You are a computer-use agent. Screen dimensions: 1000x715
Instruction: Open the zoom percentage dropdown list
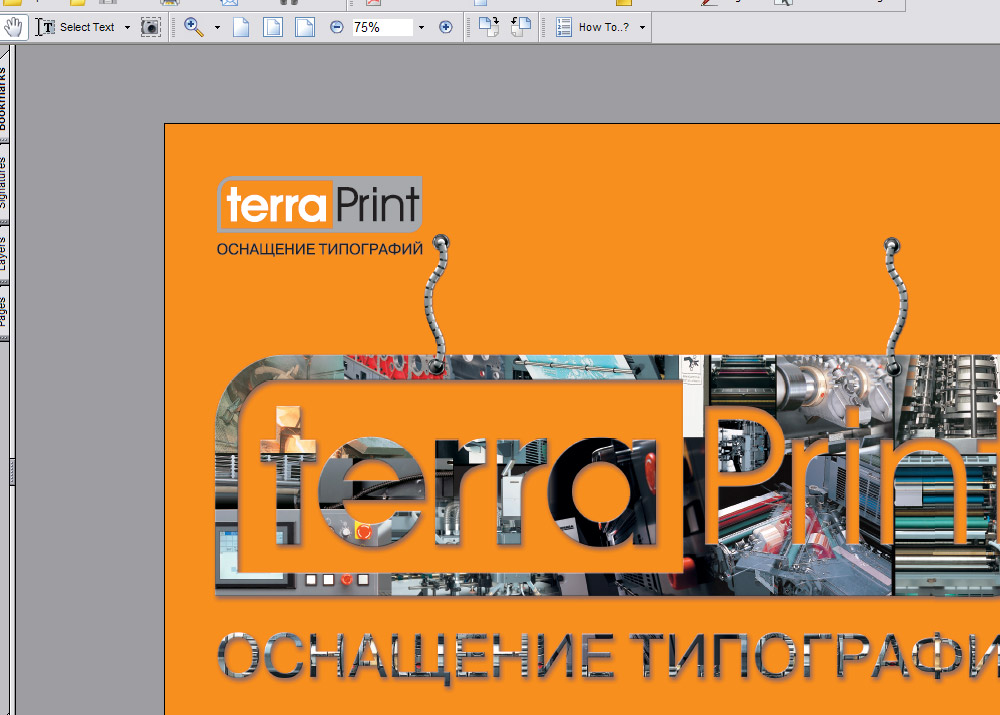click(x=422, y=27)
